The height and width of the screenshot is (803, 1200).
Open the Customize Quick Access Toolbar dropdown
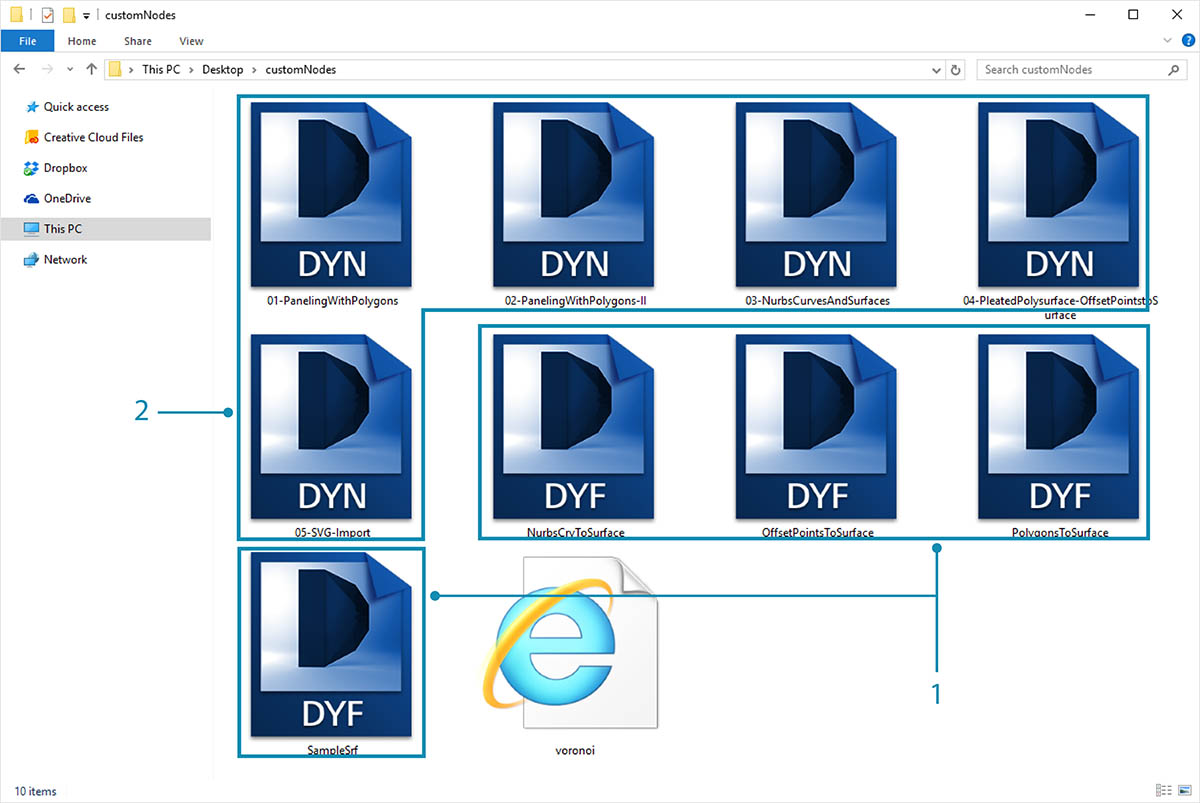(87, 15)
